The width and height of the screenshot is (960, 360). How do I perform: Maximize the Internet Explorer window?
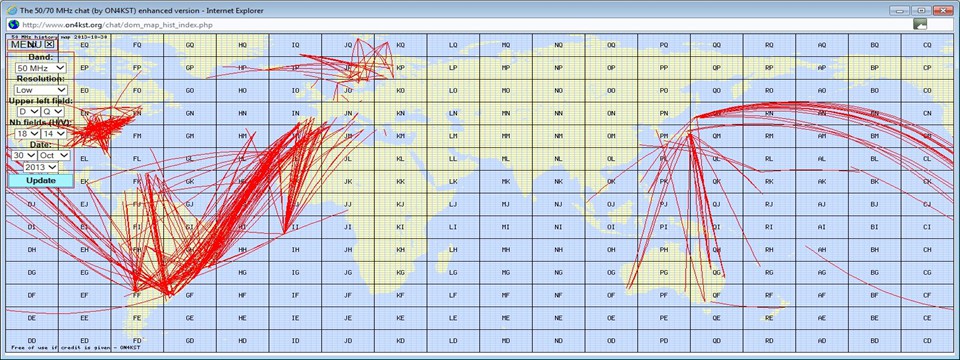click(920, 10)
